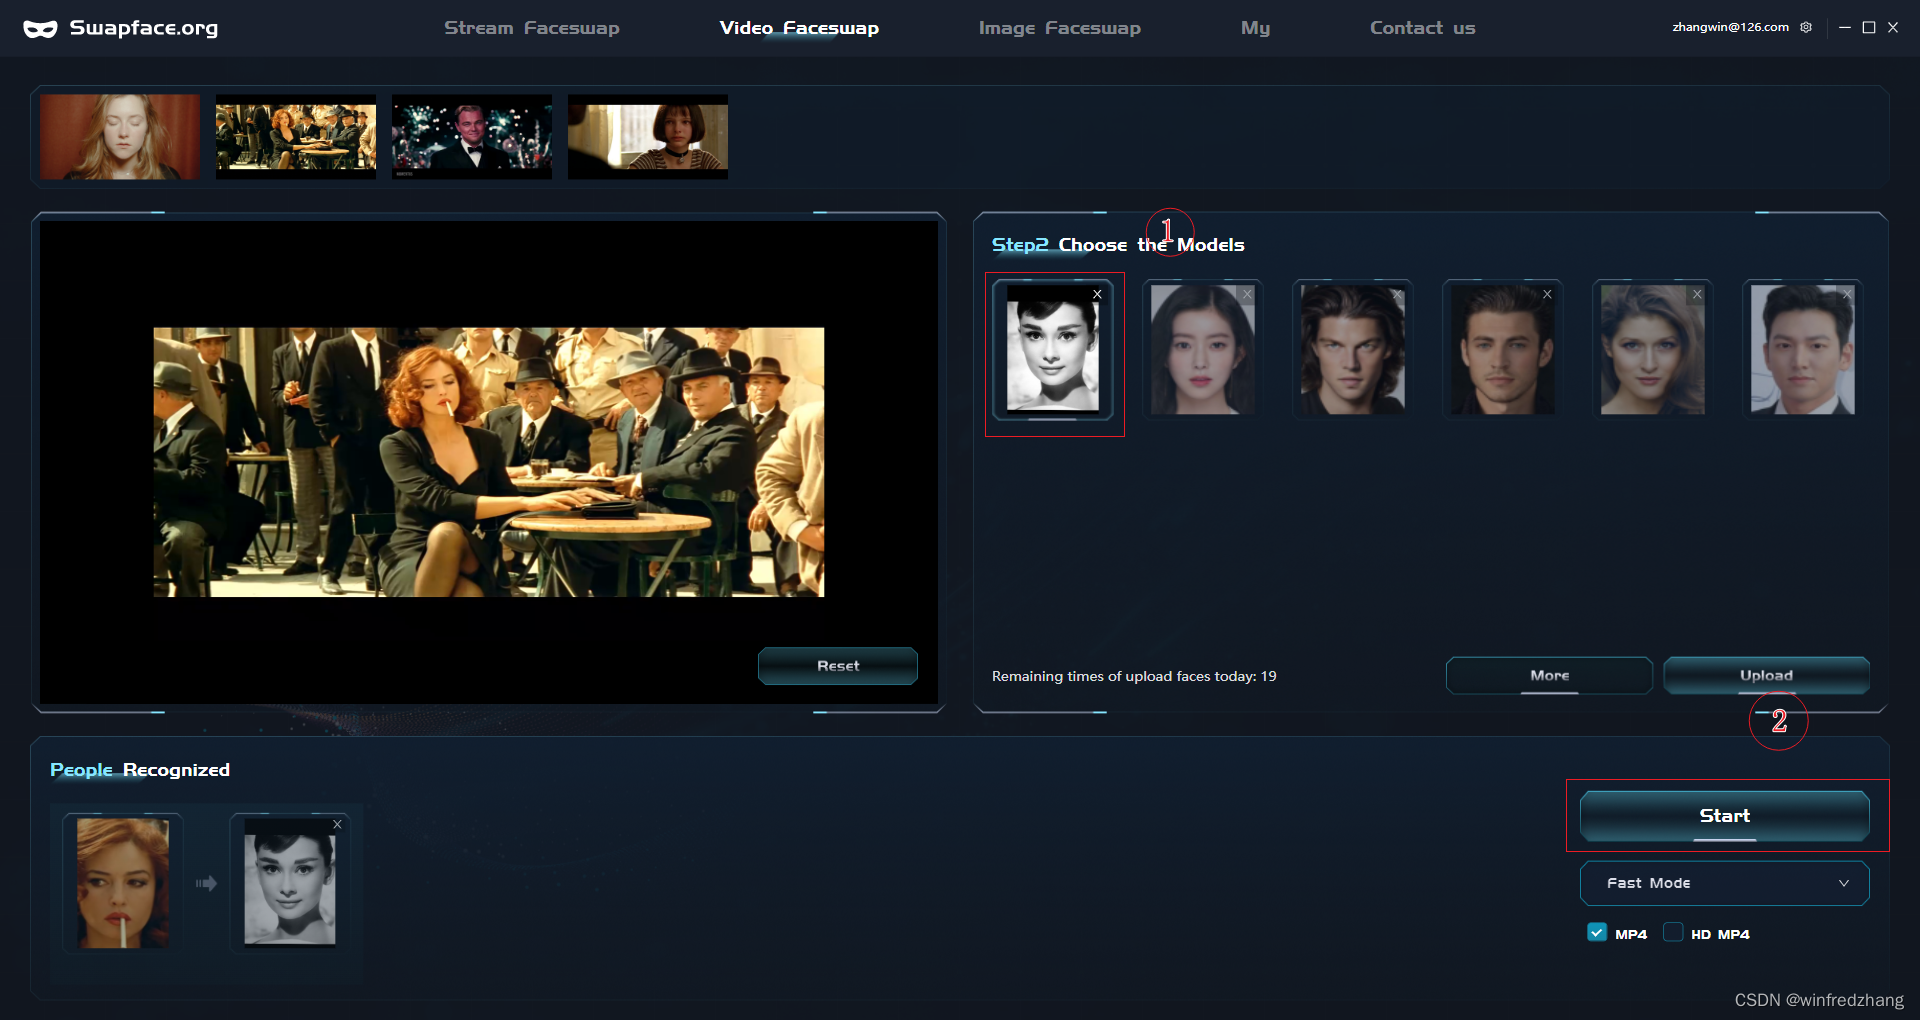Choose the fifth wavy-haired woman model
Viewport: 1920px width, 1020px height.
(1653, 350)
